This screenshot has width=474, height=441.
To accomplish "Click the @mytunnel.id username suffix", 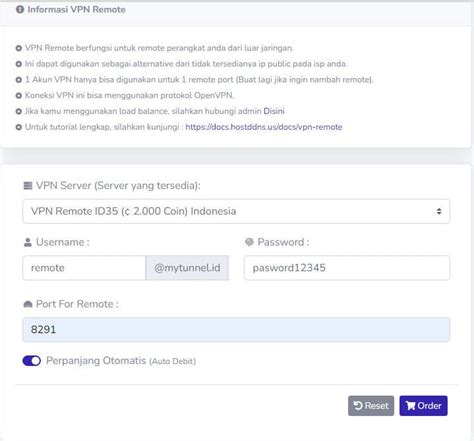I will coord(187,268).
